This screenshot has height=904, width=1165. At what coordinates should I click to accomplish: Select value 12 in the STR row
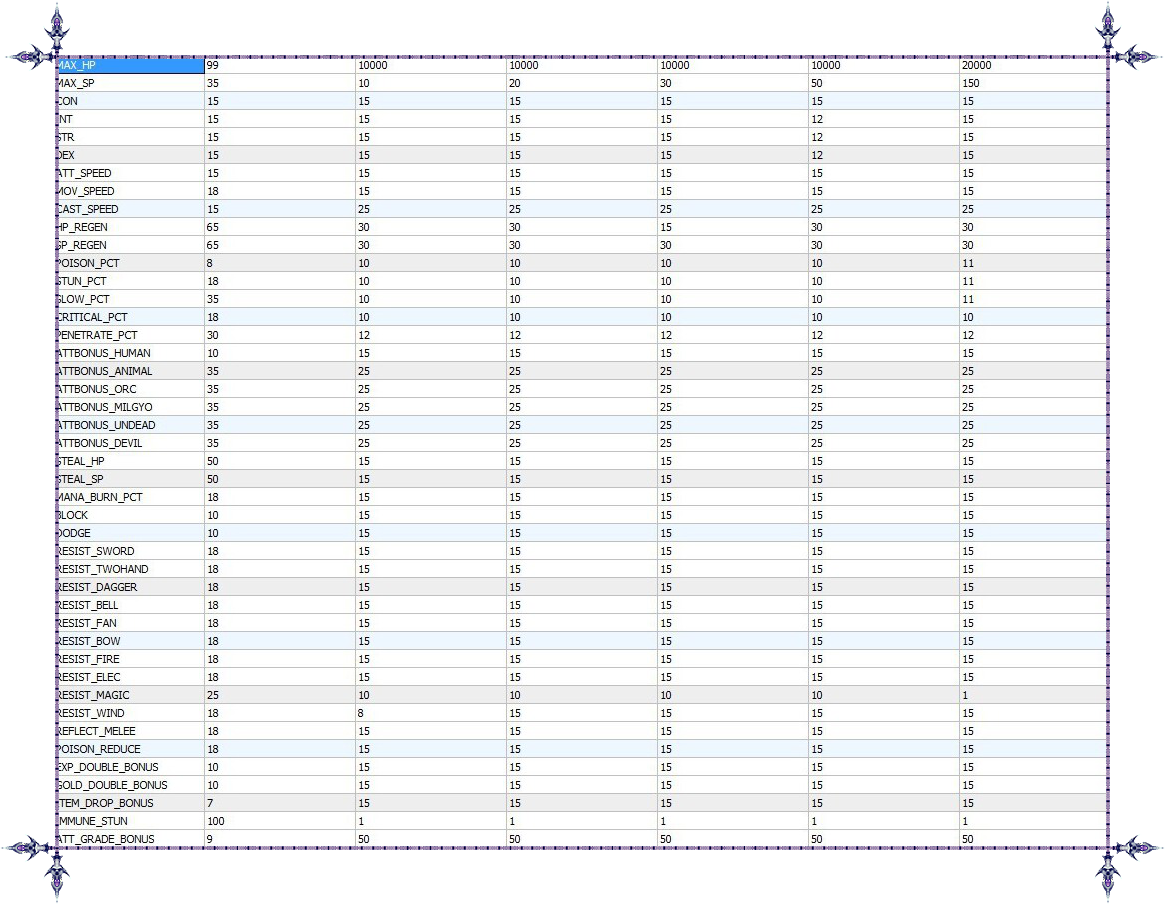817,137
